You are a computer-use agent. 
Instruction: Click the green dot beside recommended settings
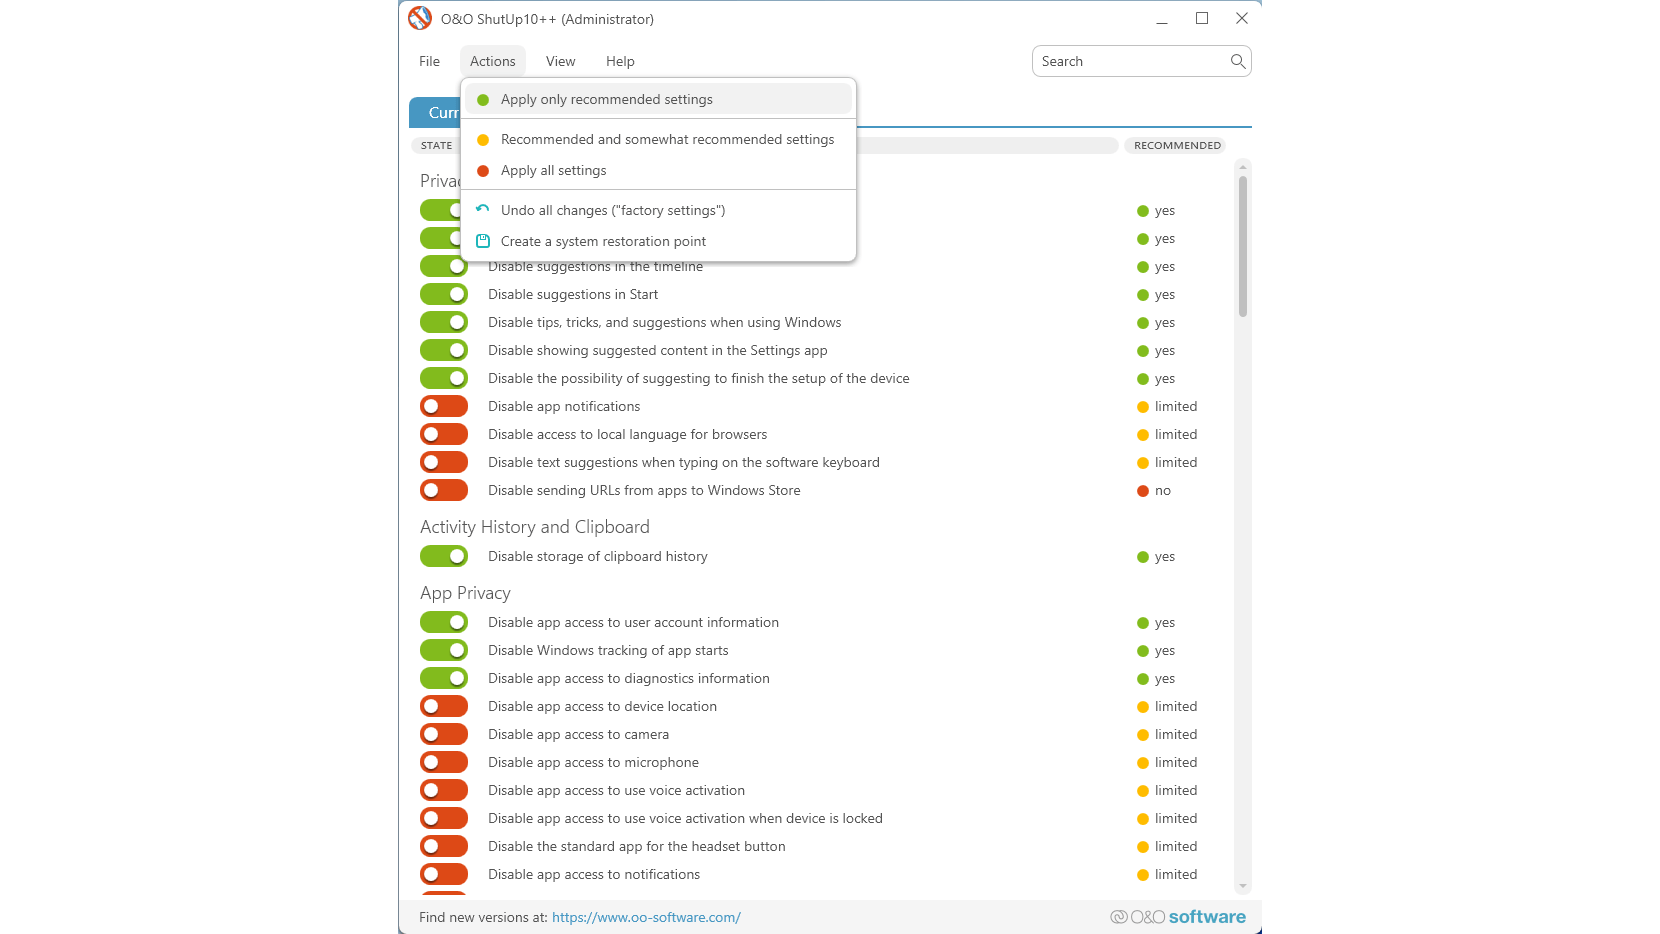483,100
